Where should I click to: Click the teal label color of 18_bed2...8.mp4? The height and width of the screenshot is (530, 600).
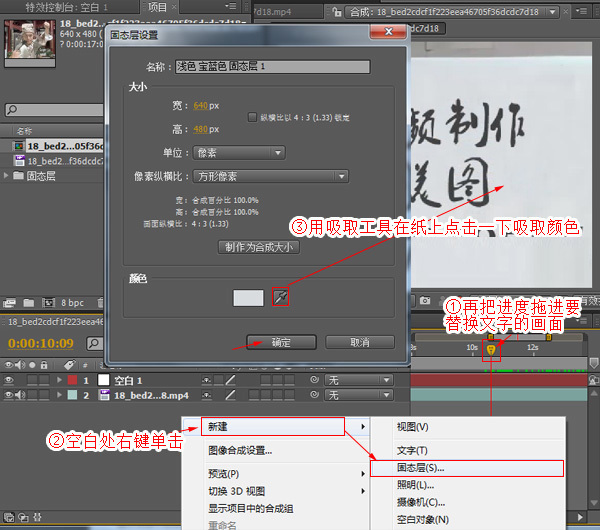coord(72,395)
